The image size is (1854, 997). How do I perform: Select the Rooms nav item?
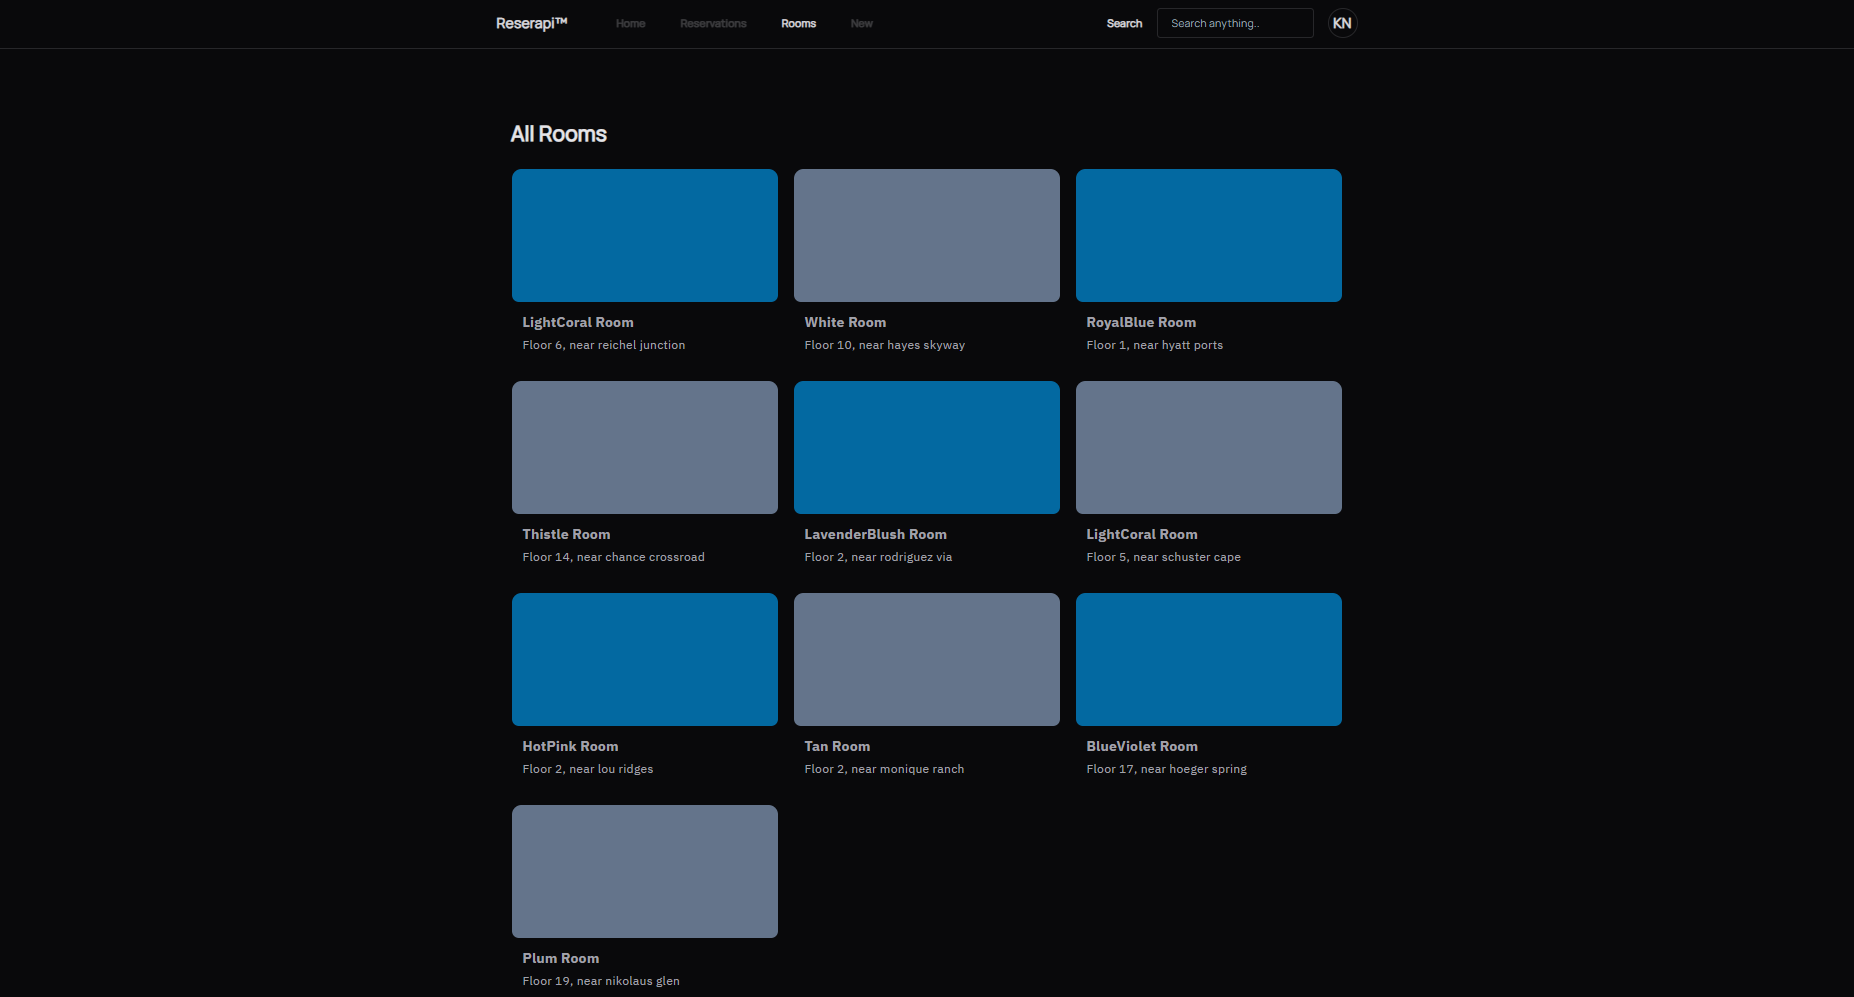pos(798,24)
